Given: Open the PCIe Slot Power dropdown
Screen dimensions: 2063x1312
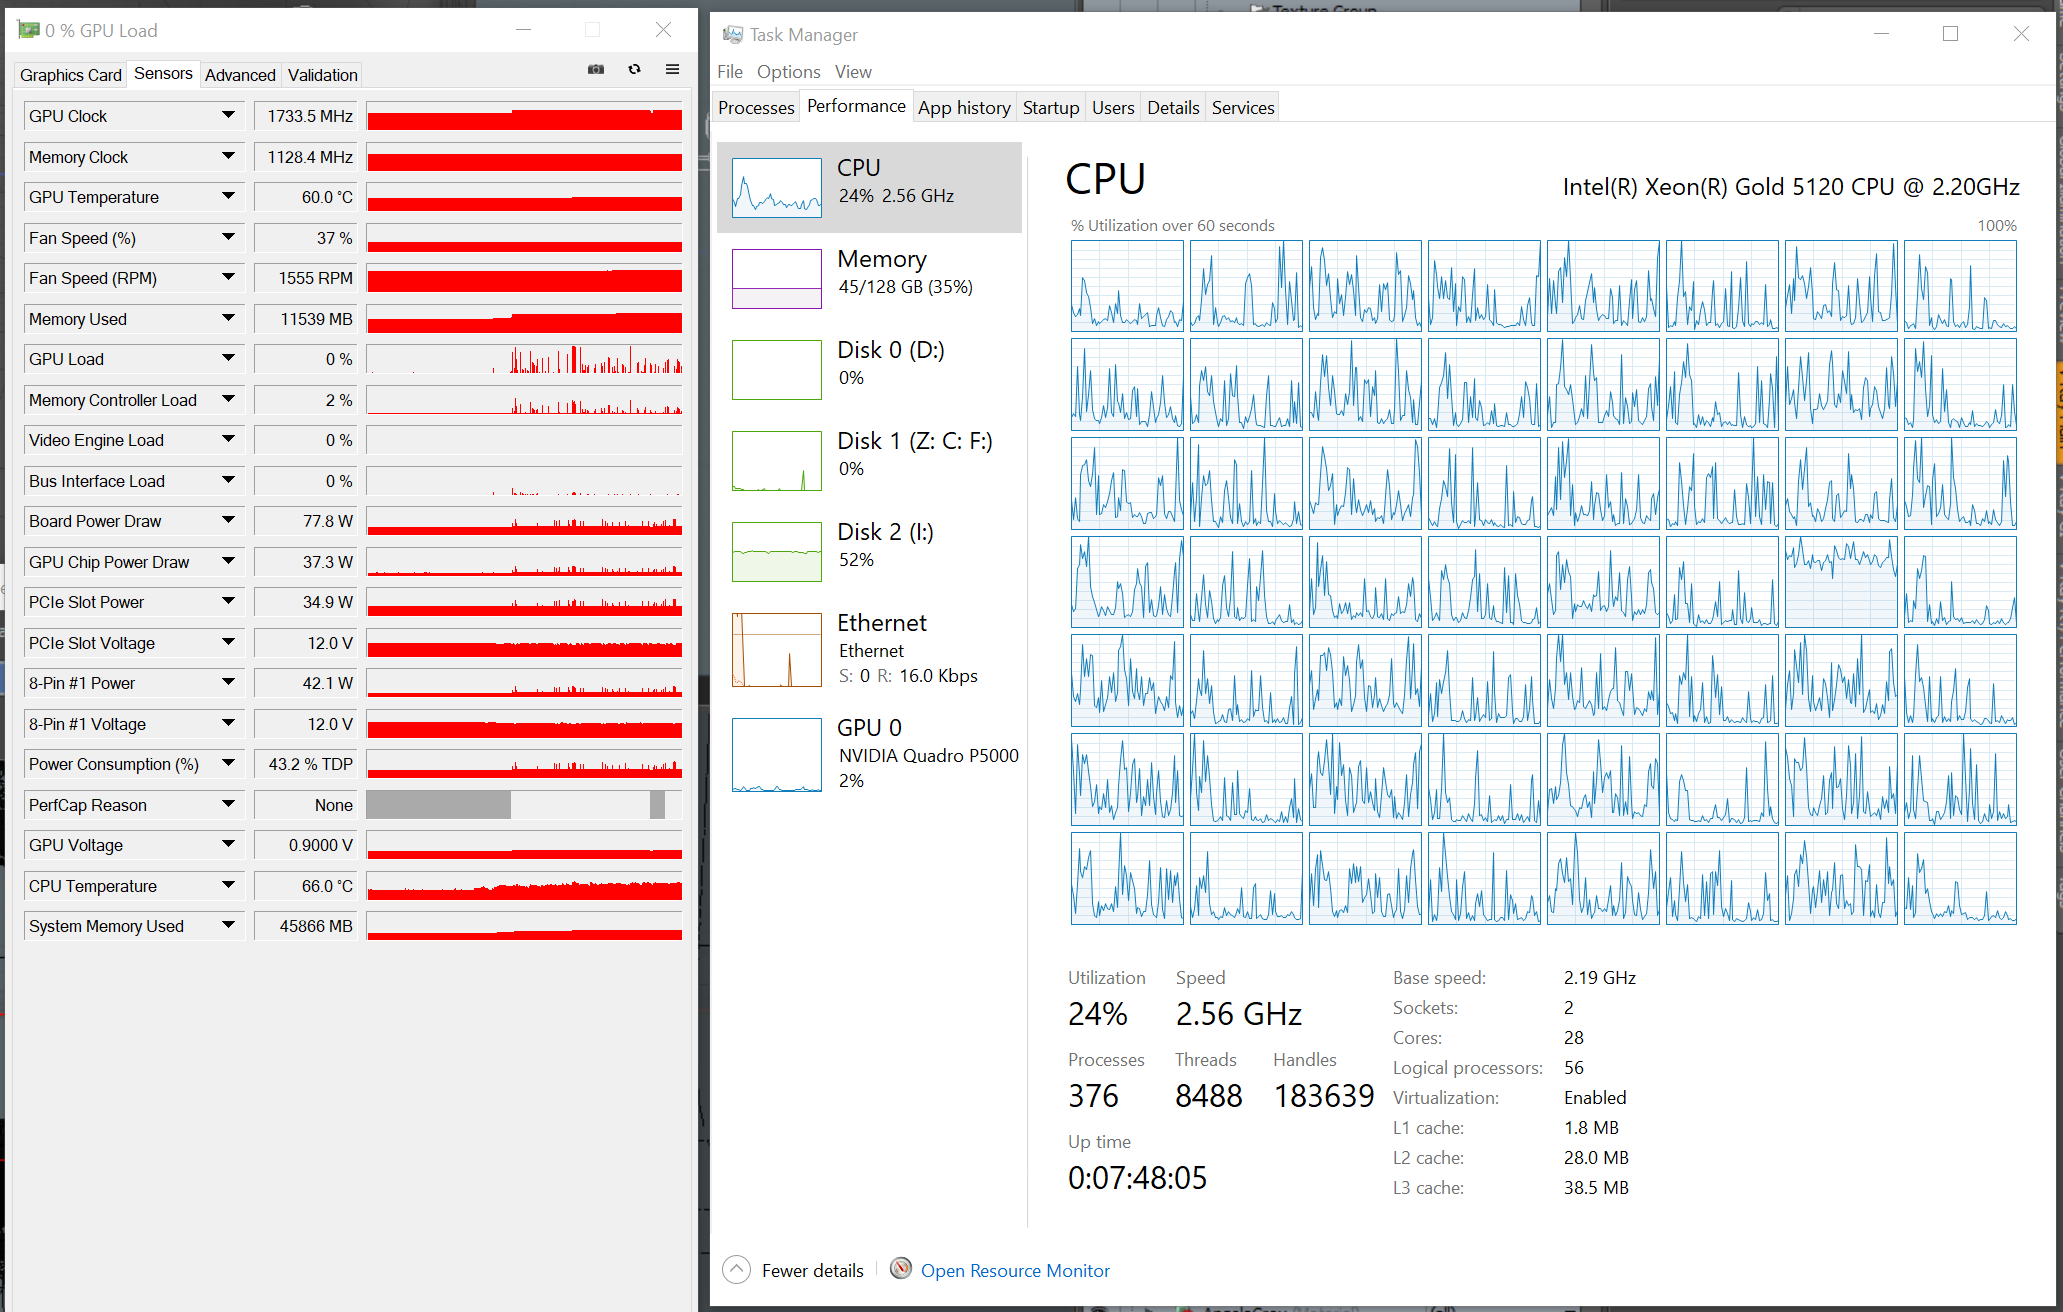Looking at the screenshot, I should pyautogui.click(x=228, y=602).
